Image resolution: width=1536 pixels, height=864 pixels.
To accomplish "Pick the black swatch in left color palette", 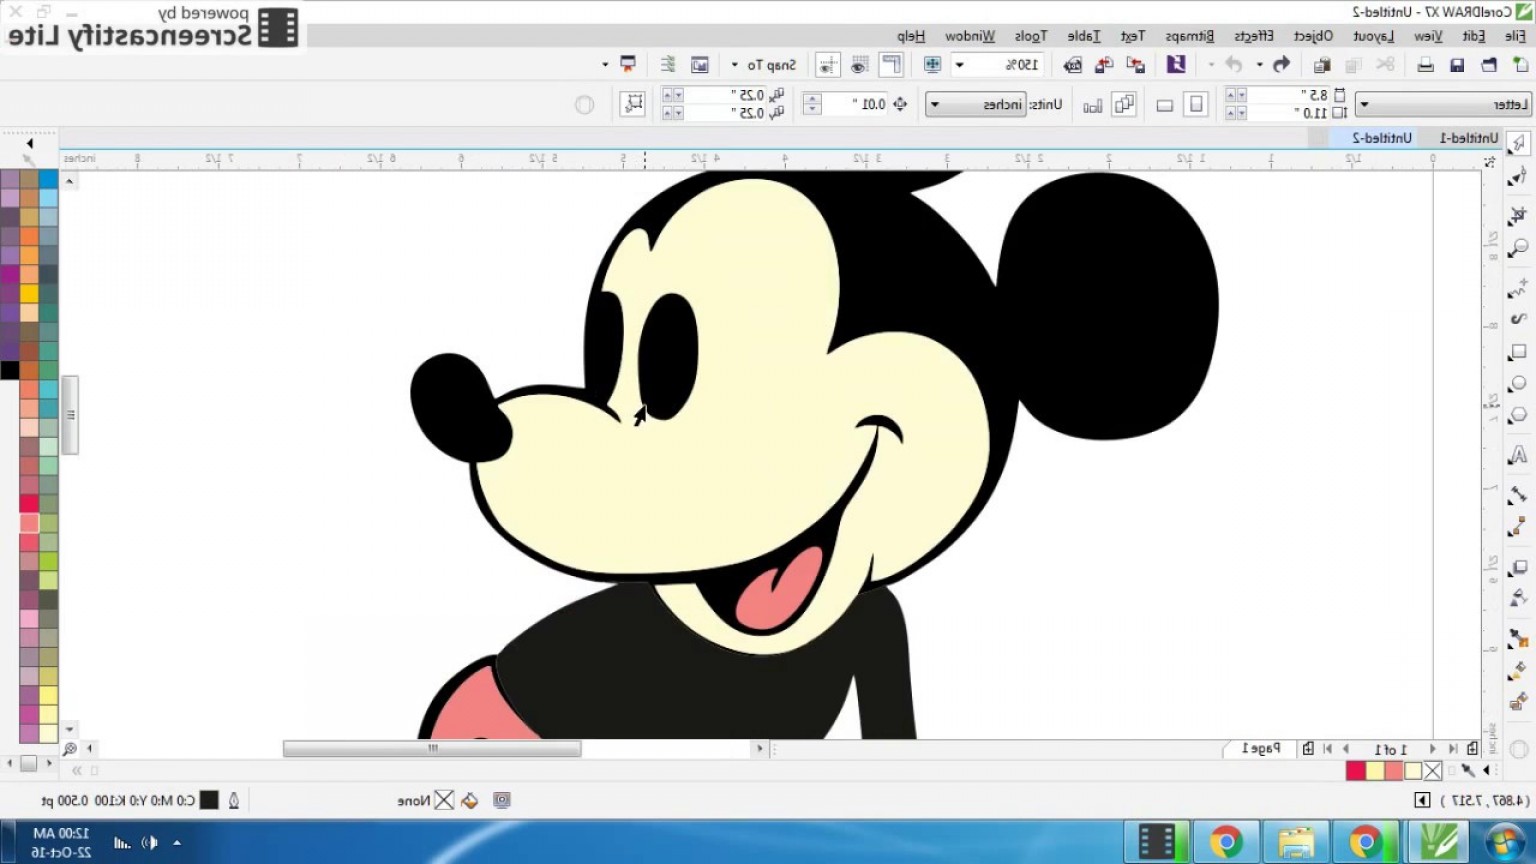I will coord(10,370).
